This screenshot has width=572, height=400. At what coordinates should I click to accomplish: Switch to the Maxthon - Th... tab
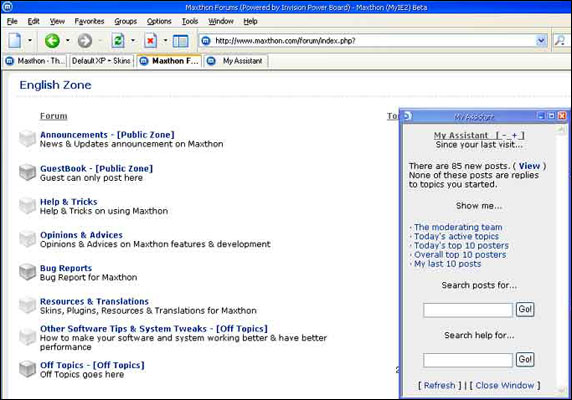click(35, 61)
